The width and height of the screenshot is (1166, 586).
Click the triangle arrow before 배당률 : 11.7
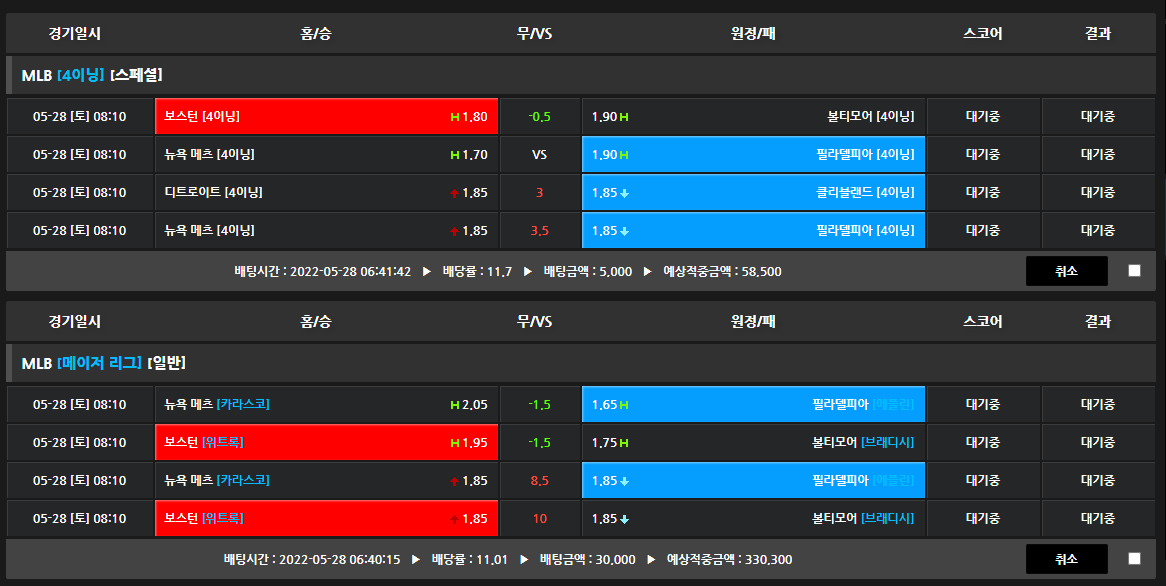coord(427,271)
